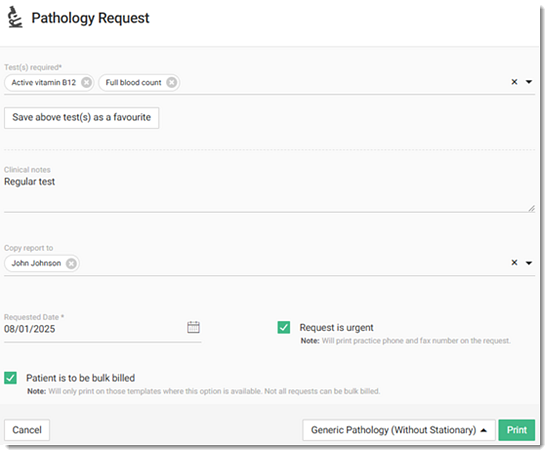Image resolution: width=550 pixels, height=455 pixels.
Task: Remove the Active vitamin B12 test chip
Action: click(86, 82)
